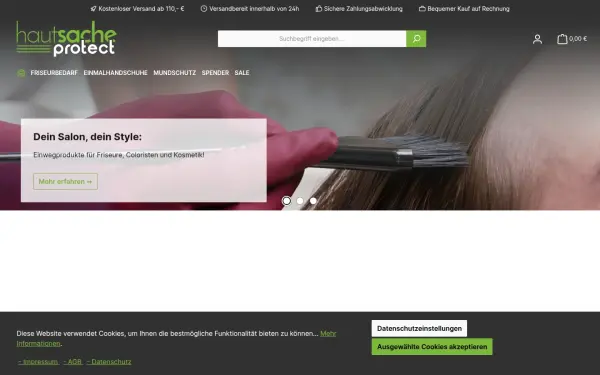Click 'Sichere Zahlungsabwicklung' text
Viewport: 600px width, 375px height.
[x=363, y=8]
